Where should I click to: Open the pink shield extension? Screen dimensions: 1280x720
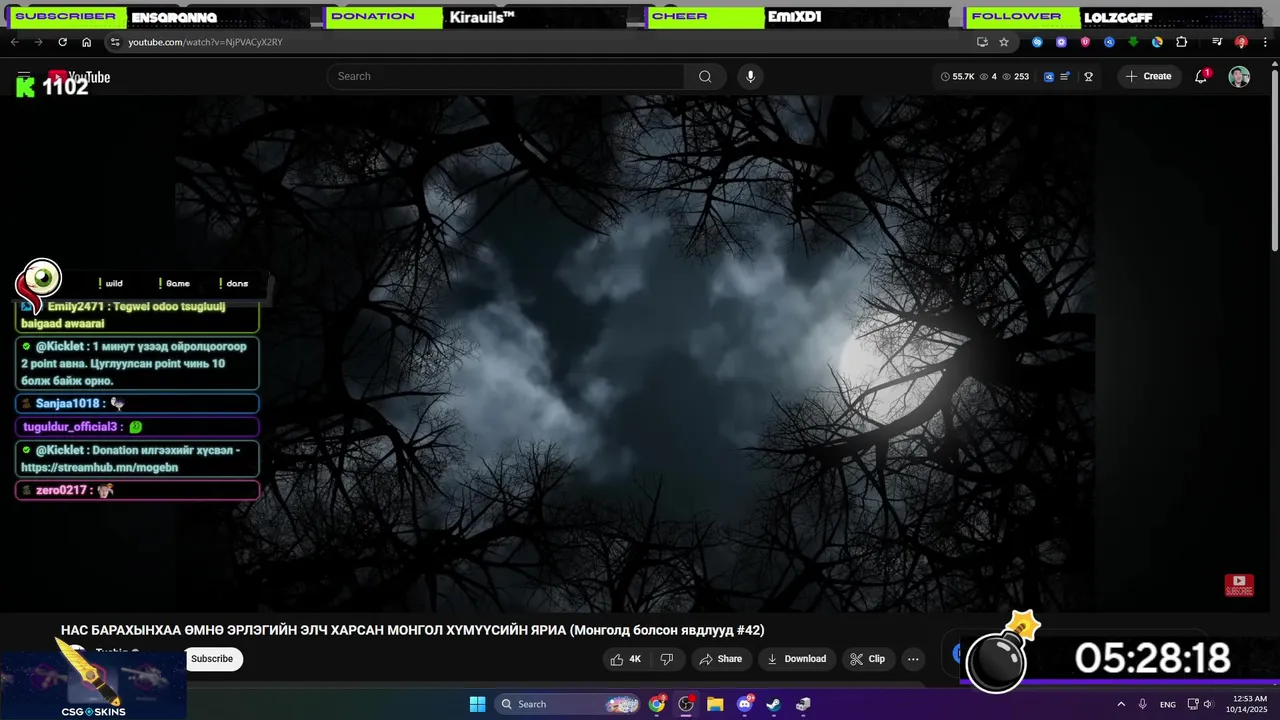pos(1085,42)
